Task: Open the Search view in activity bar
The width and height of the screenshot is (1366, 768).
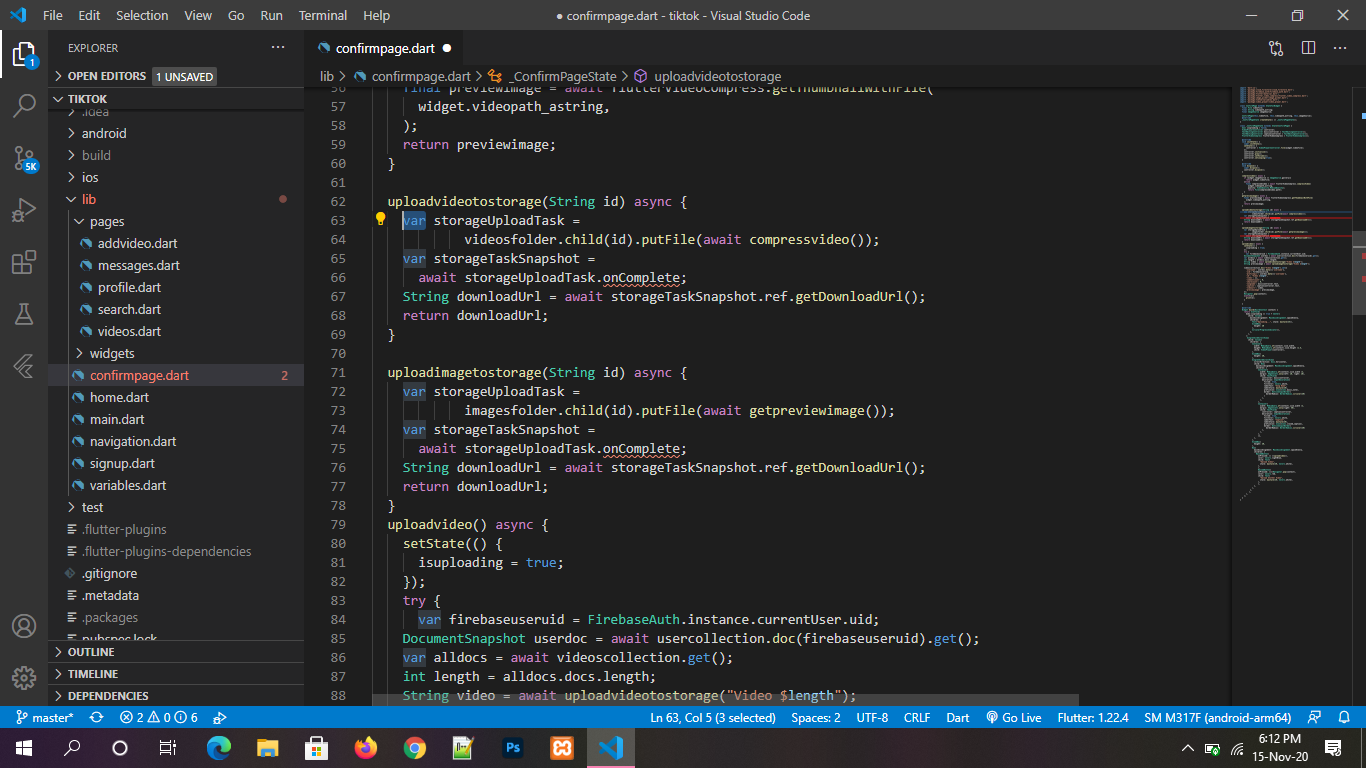Action: click(x=24, y=105)
